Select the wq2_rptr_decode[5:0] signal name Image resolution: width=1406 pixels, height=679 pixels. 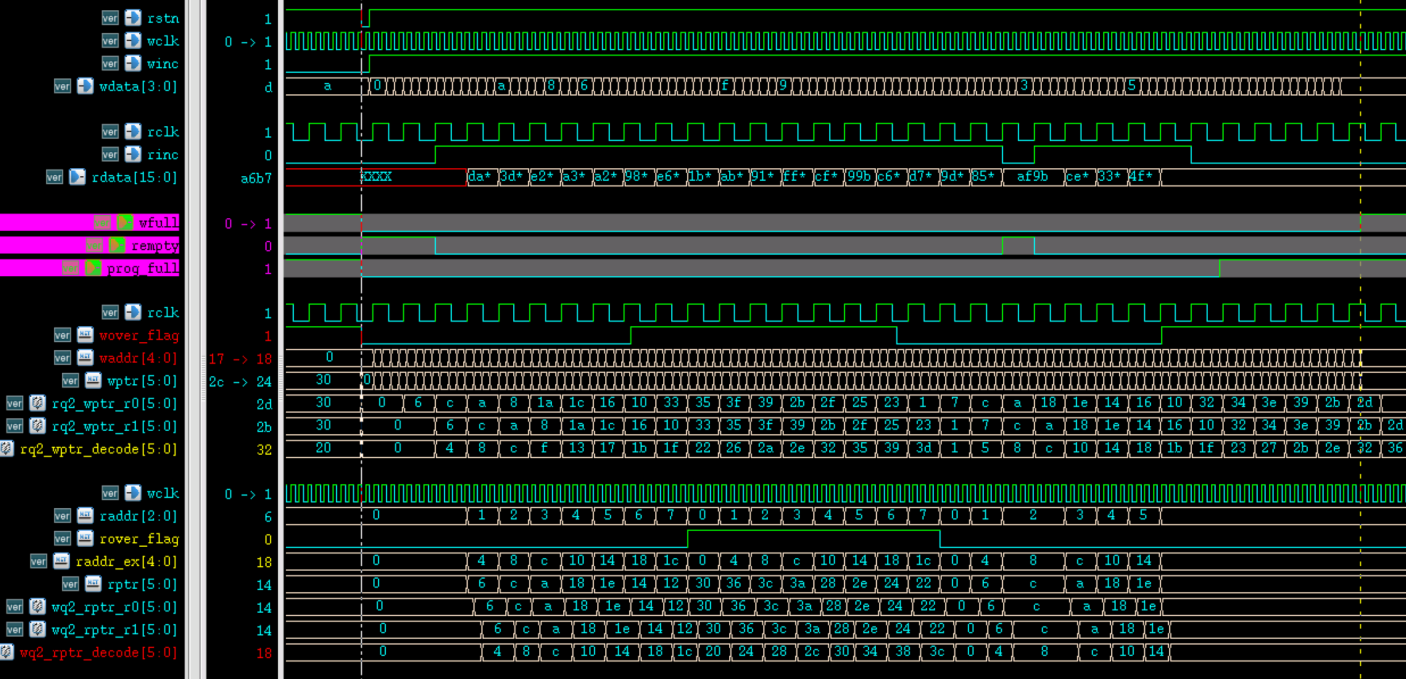tap(98, 652)
